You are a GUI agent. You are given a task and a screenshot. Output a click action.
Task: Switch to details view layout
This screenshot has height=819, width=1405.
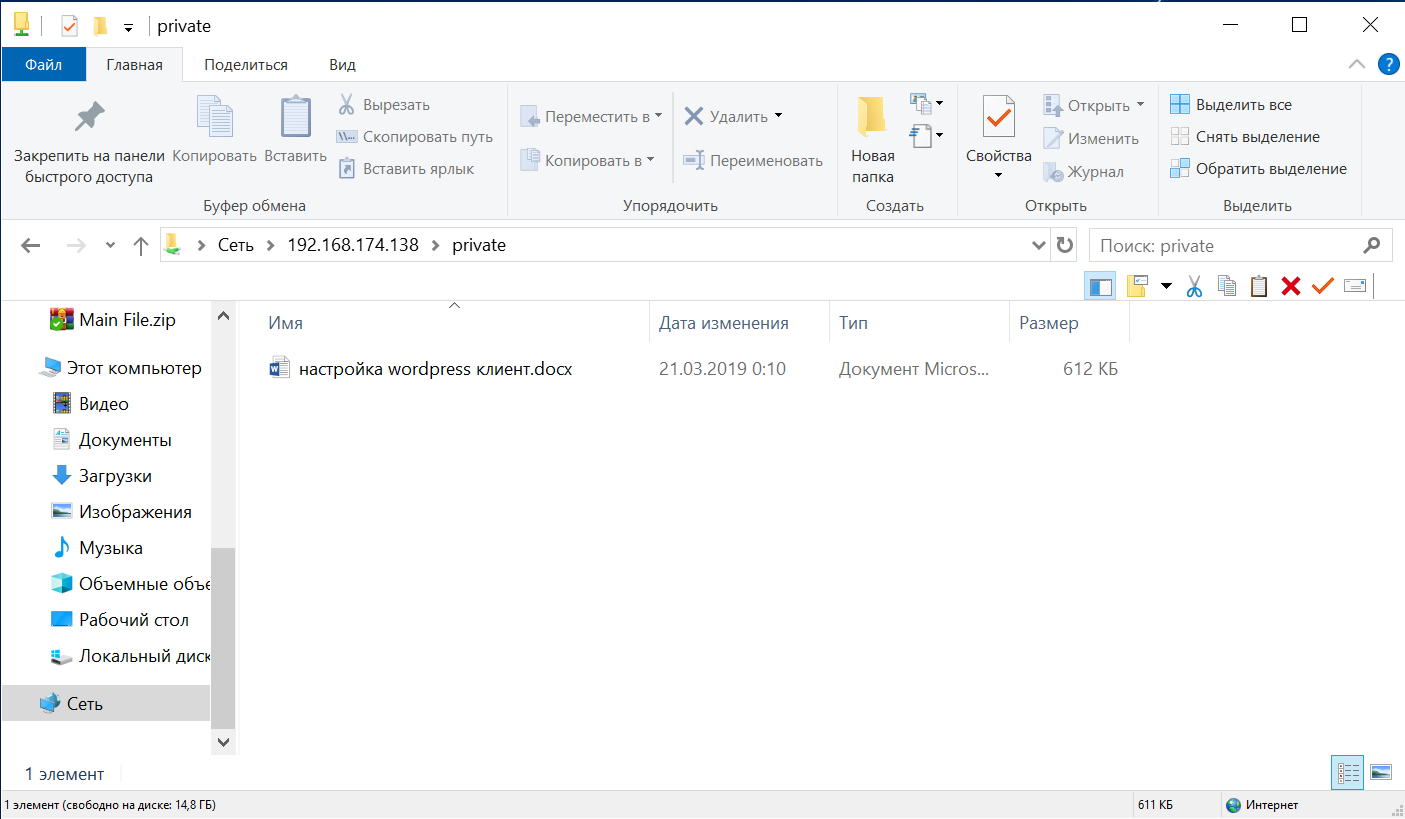[1348, 772]
